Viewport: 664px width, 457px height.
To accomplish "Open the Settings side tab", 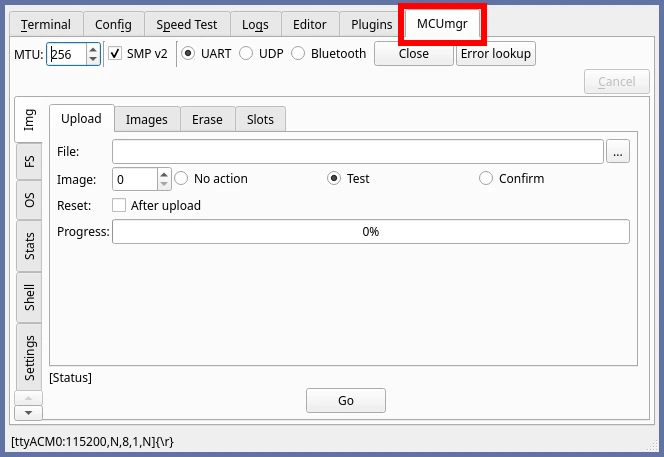I will (29, 358).
